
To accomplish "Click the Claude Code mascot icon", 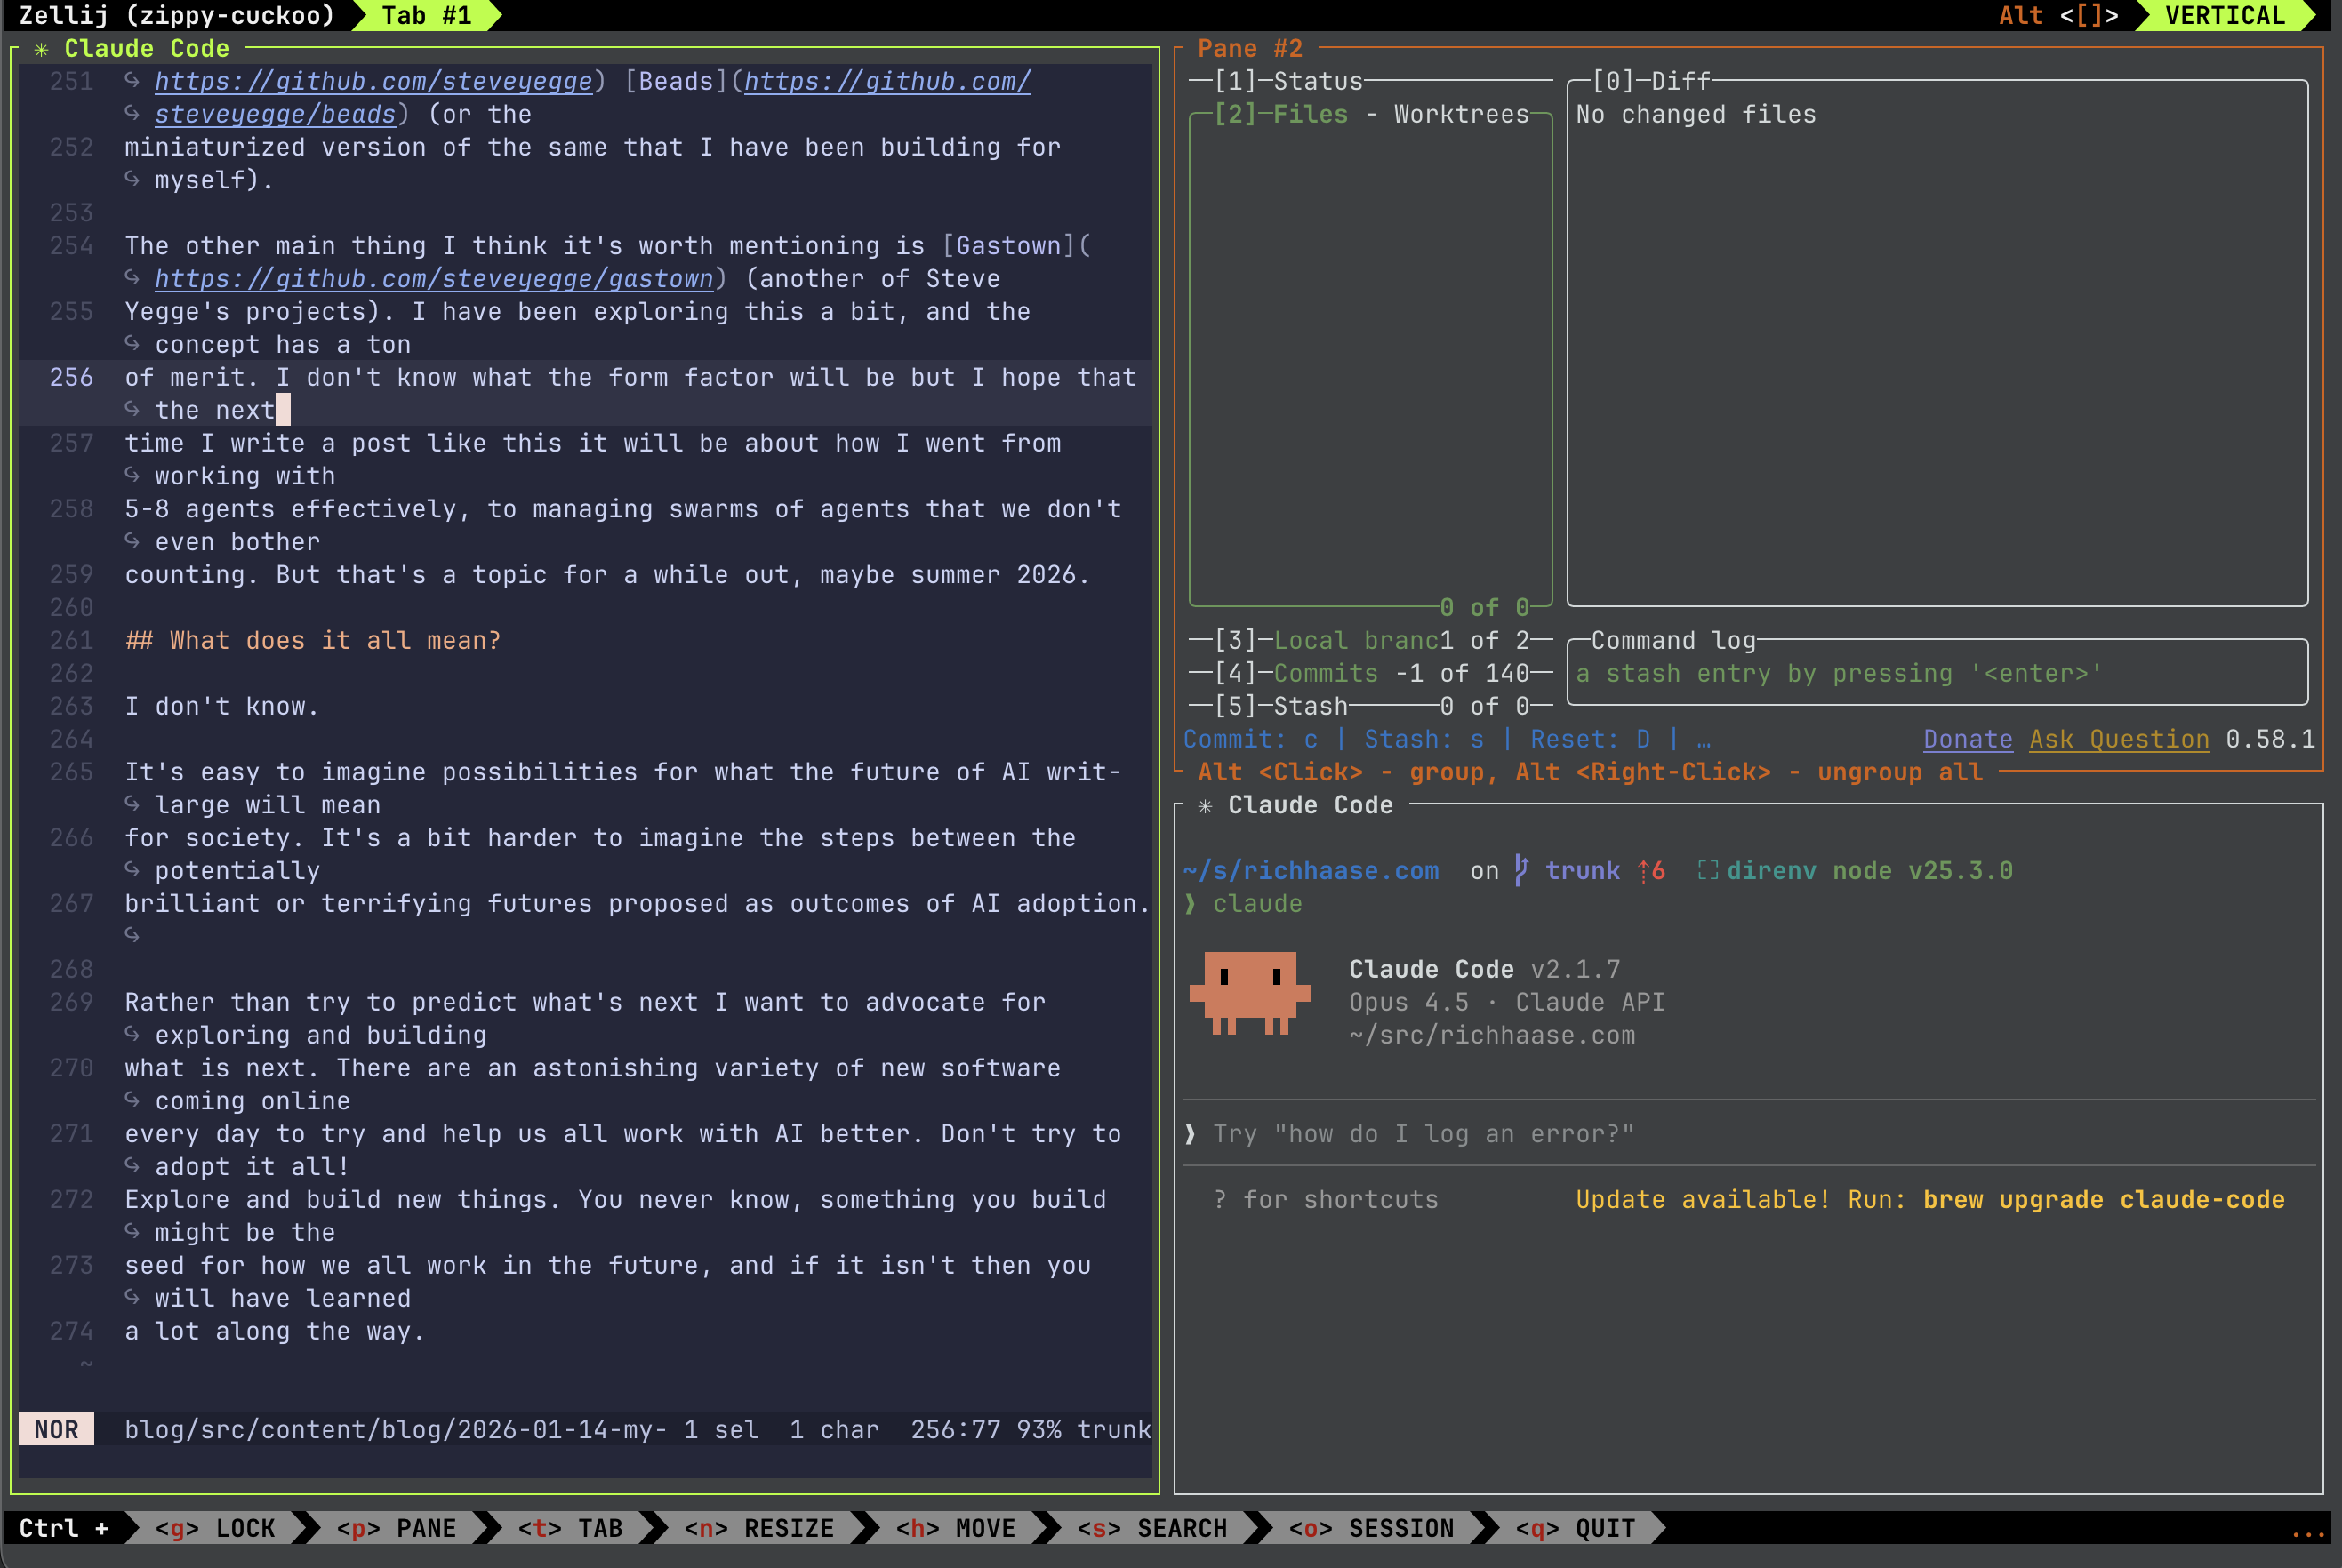I will pyautogui.click(x=1248, y=995).
